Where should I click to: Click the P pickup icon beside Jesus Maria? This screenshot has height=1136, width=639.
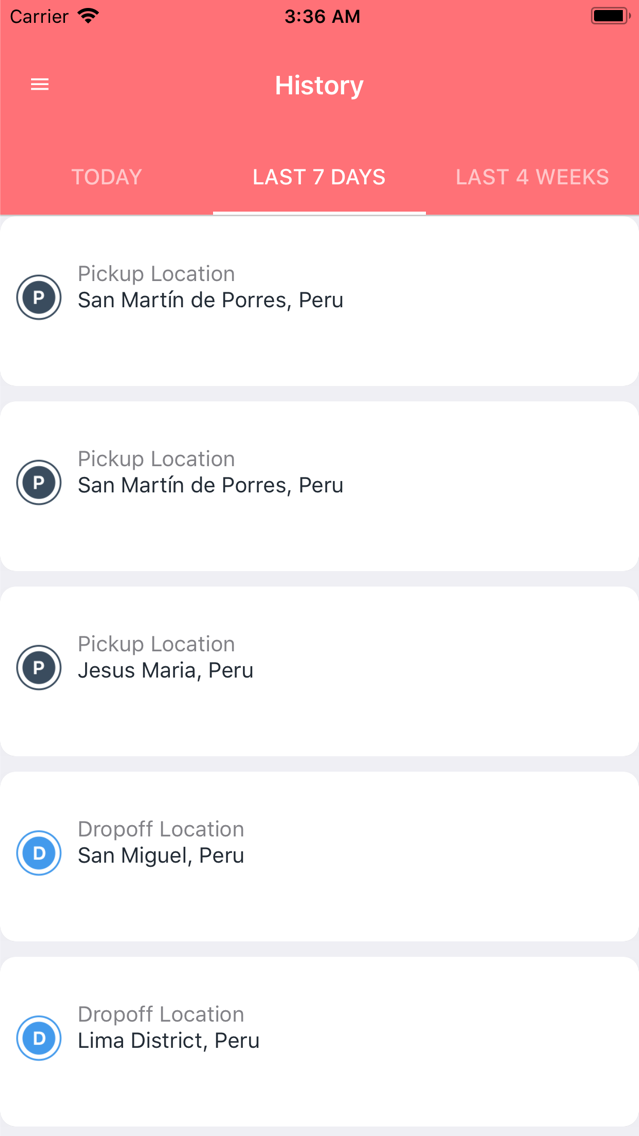[x=38, y=667]
